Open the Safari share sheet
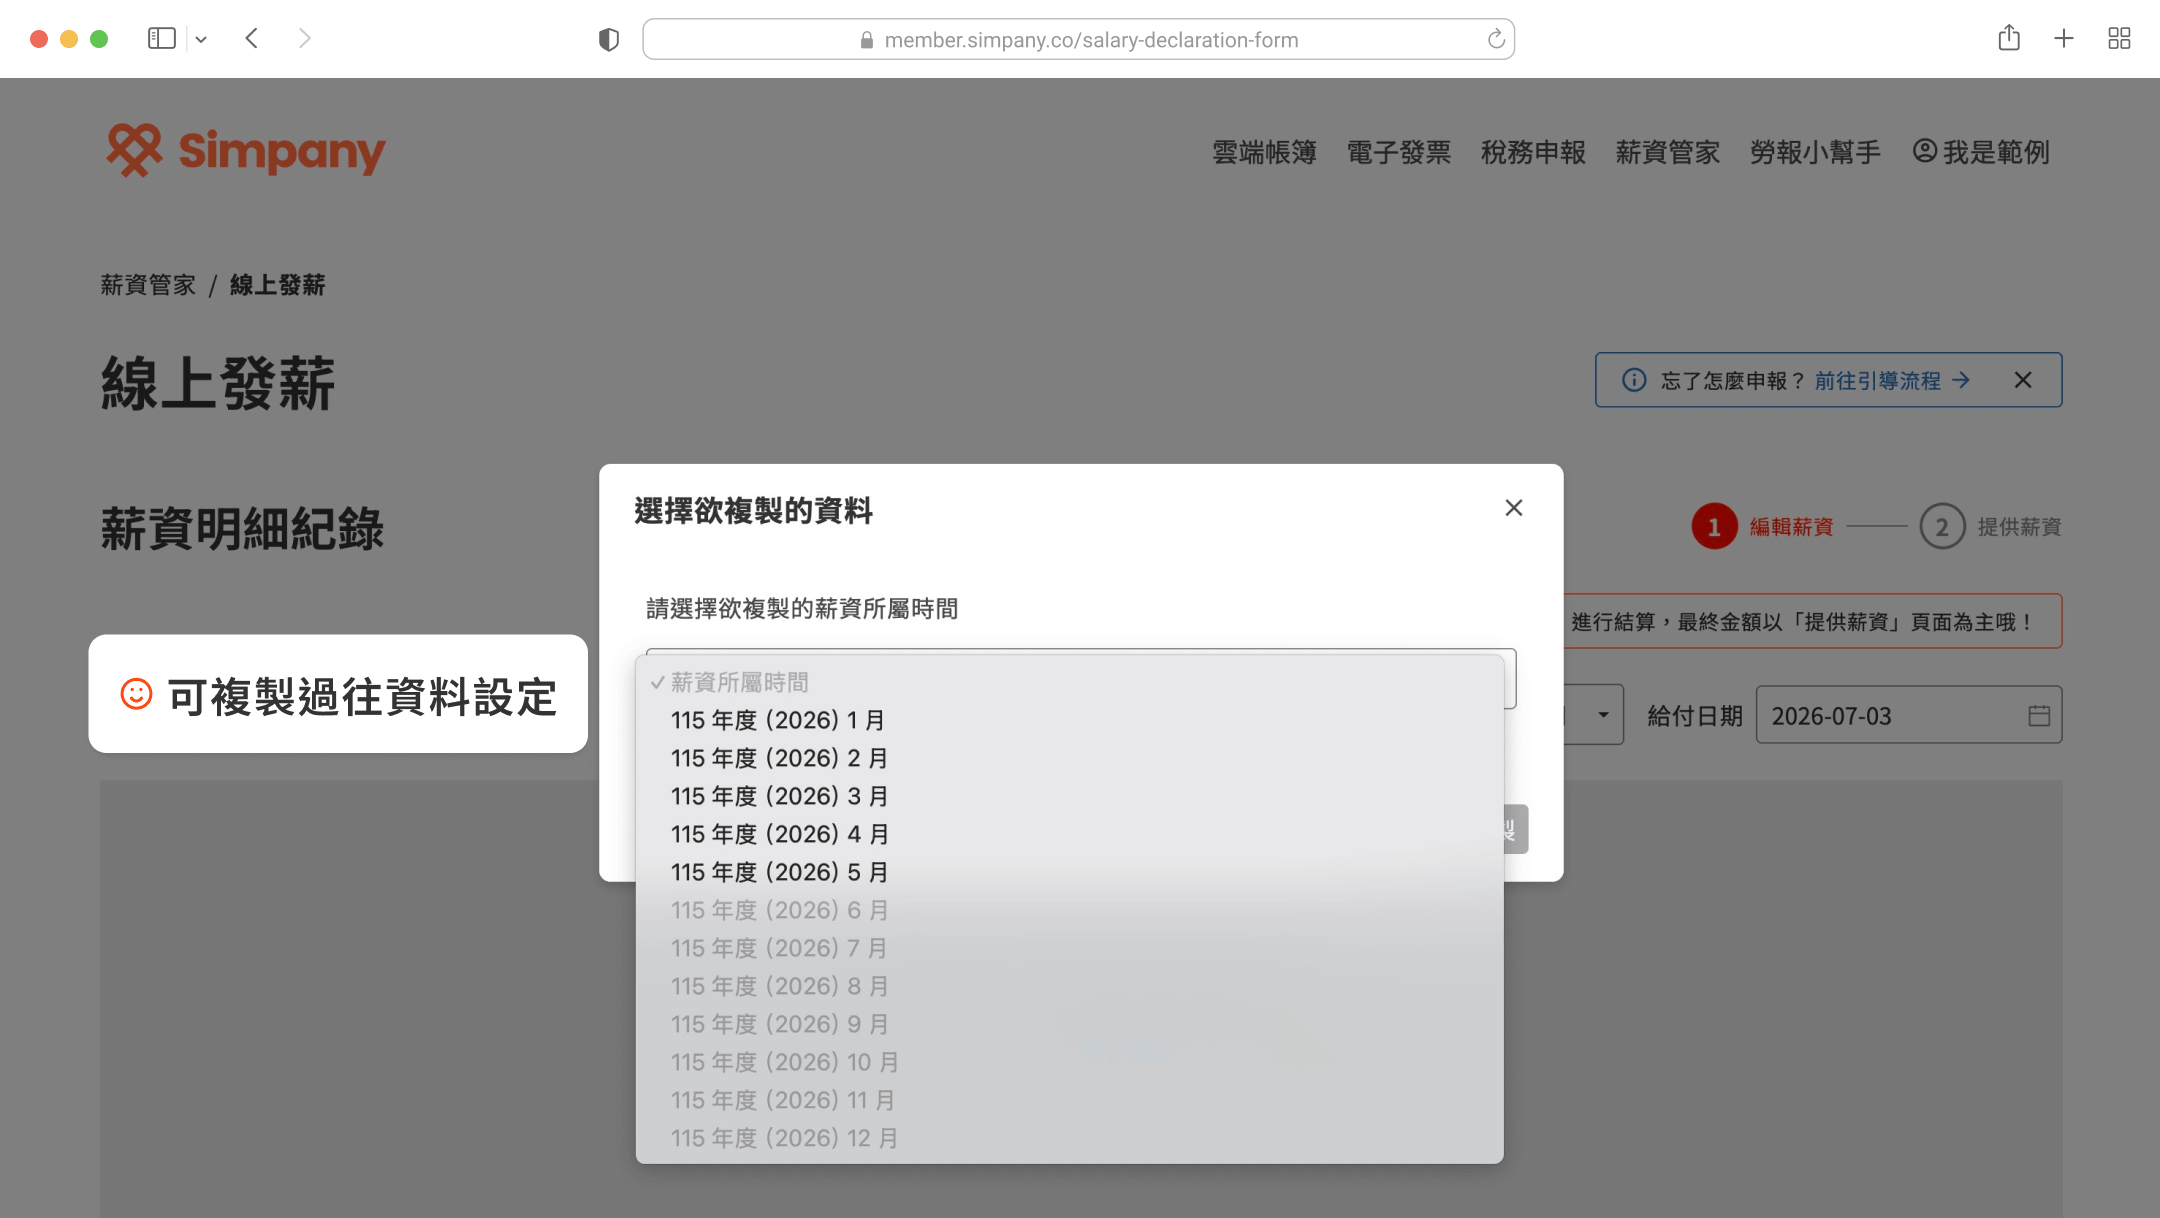The height and width of the screenshot is (1218, 2160). coord(2009,37)
